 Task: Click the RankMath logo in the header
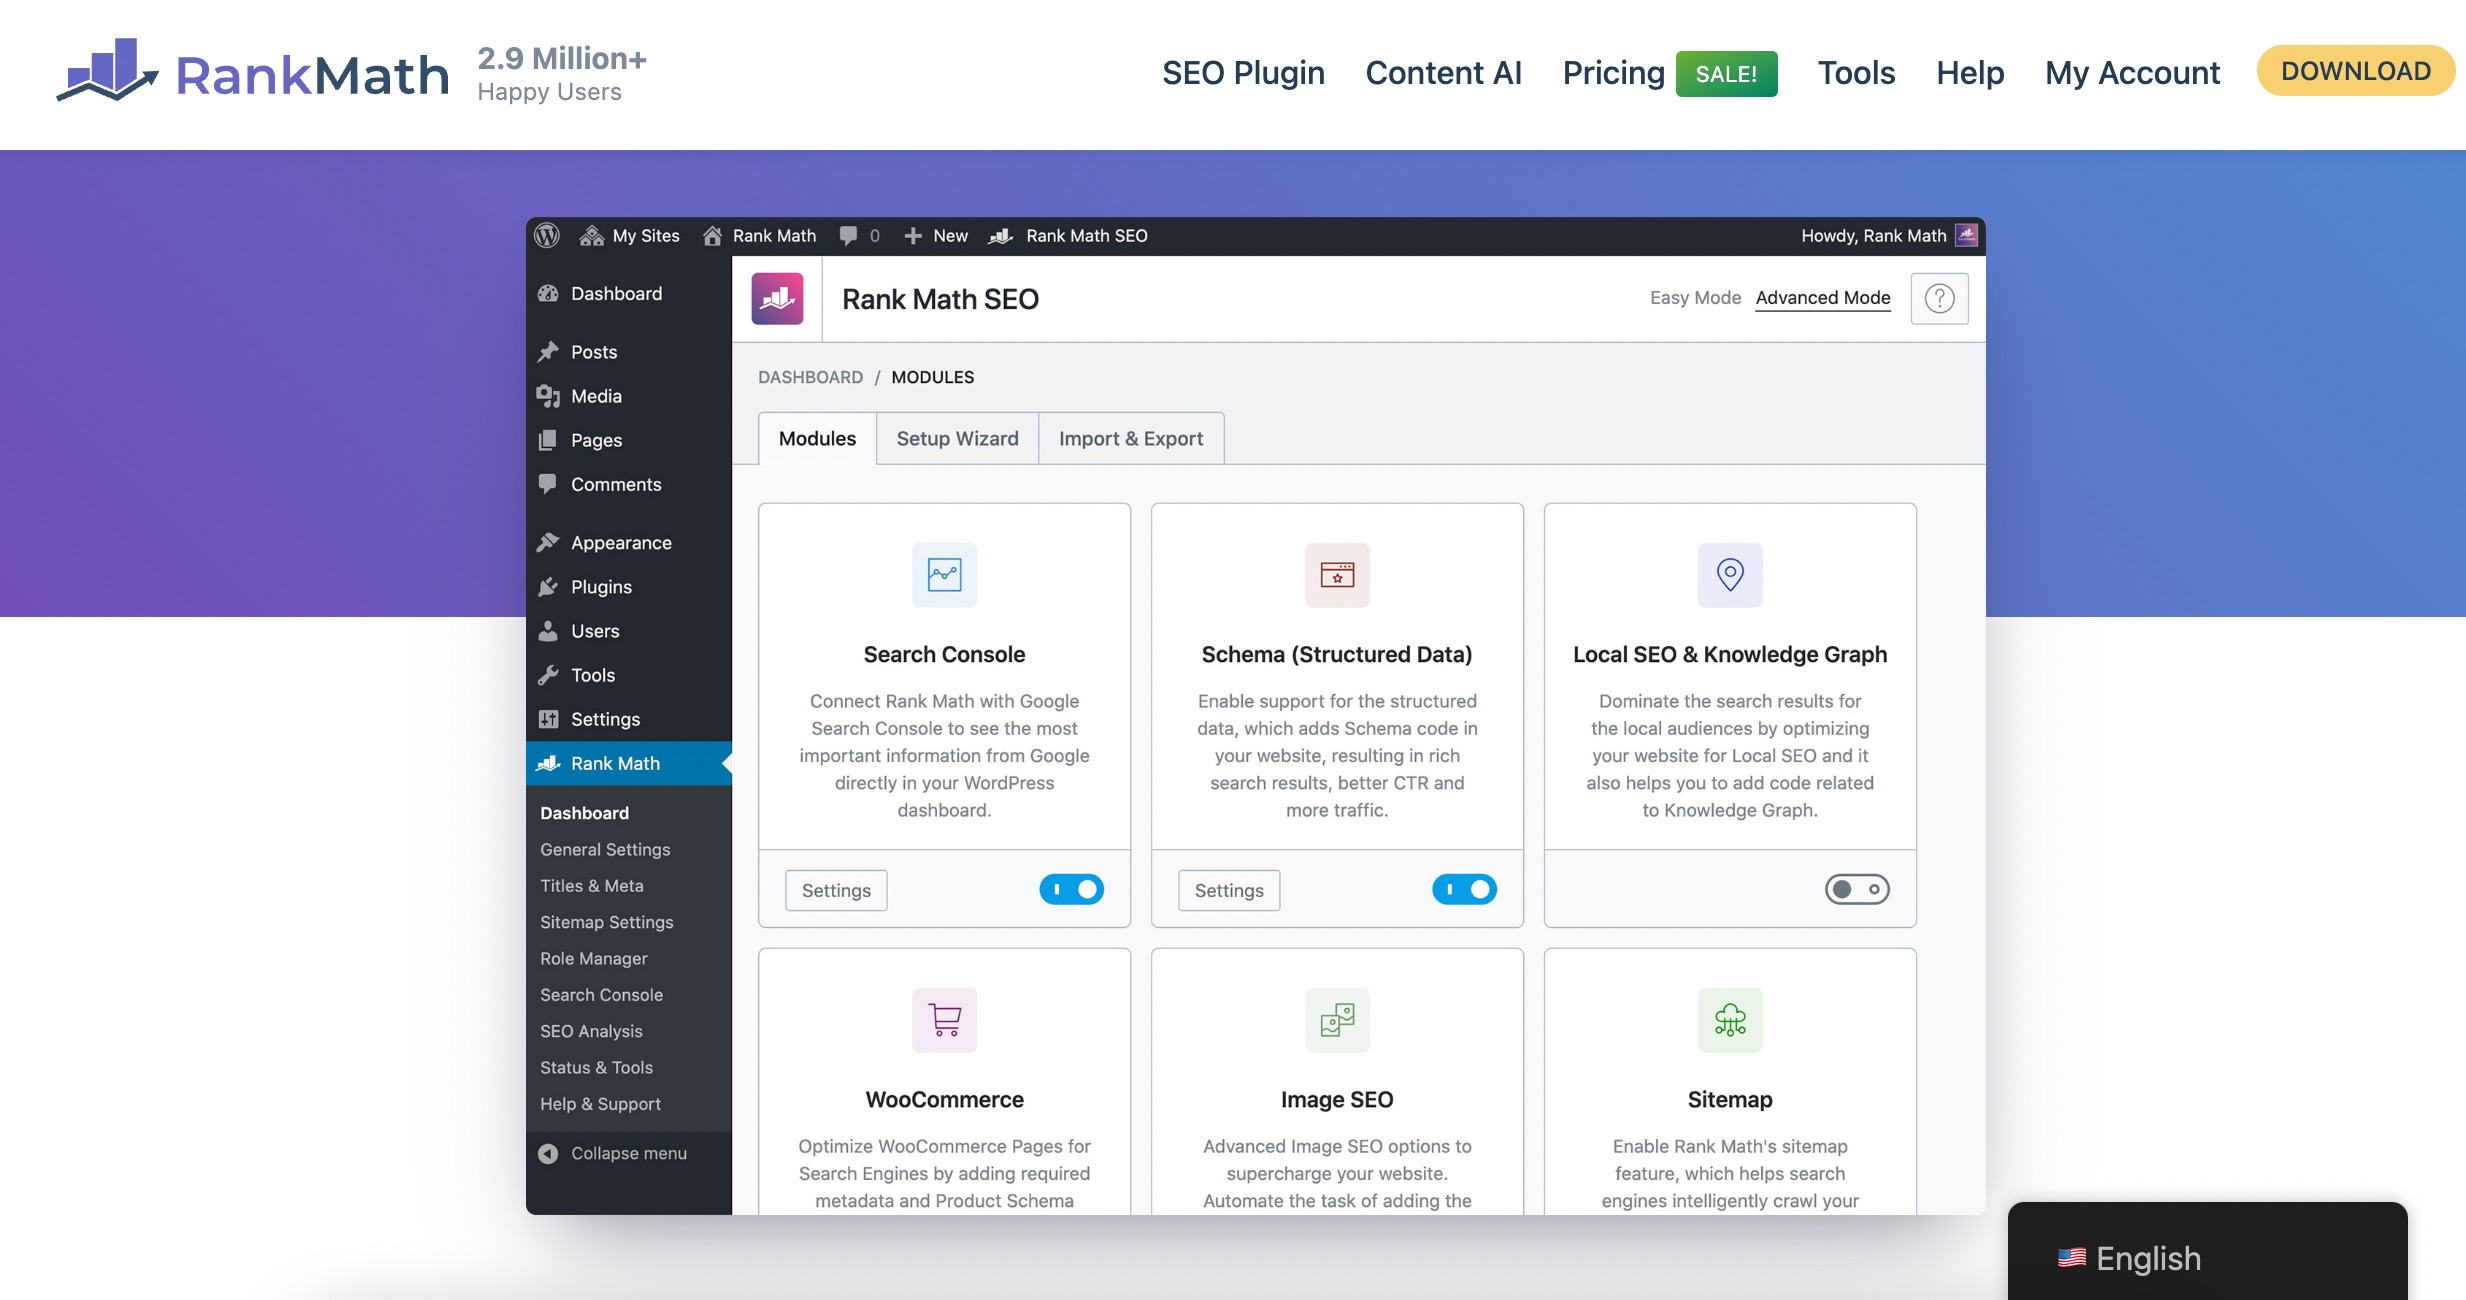pyautogui.click(x=252, y=73)
